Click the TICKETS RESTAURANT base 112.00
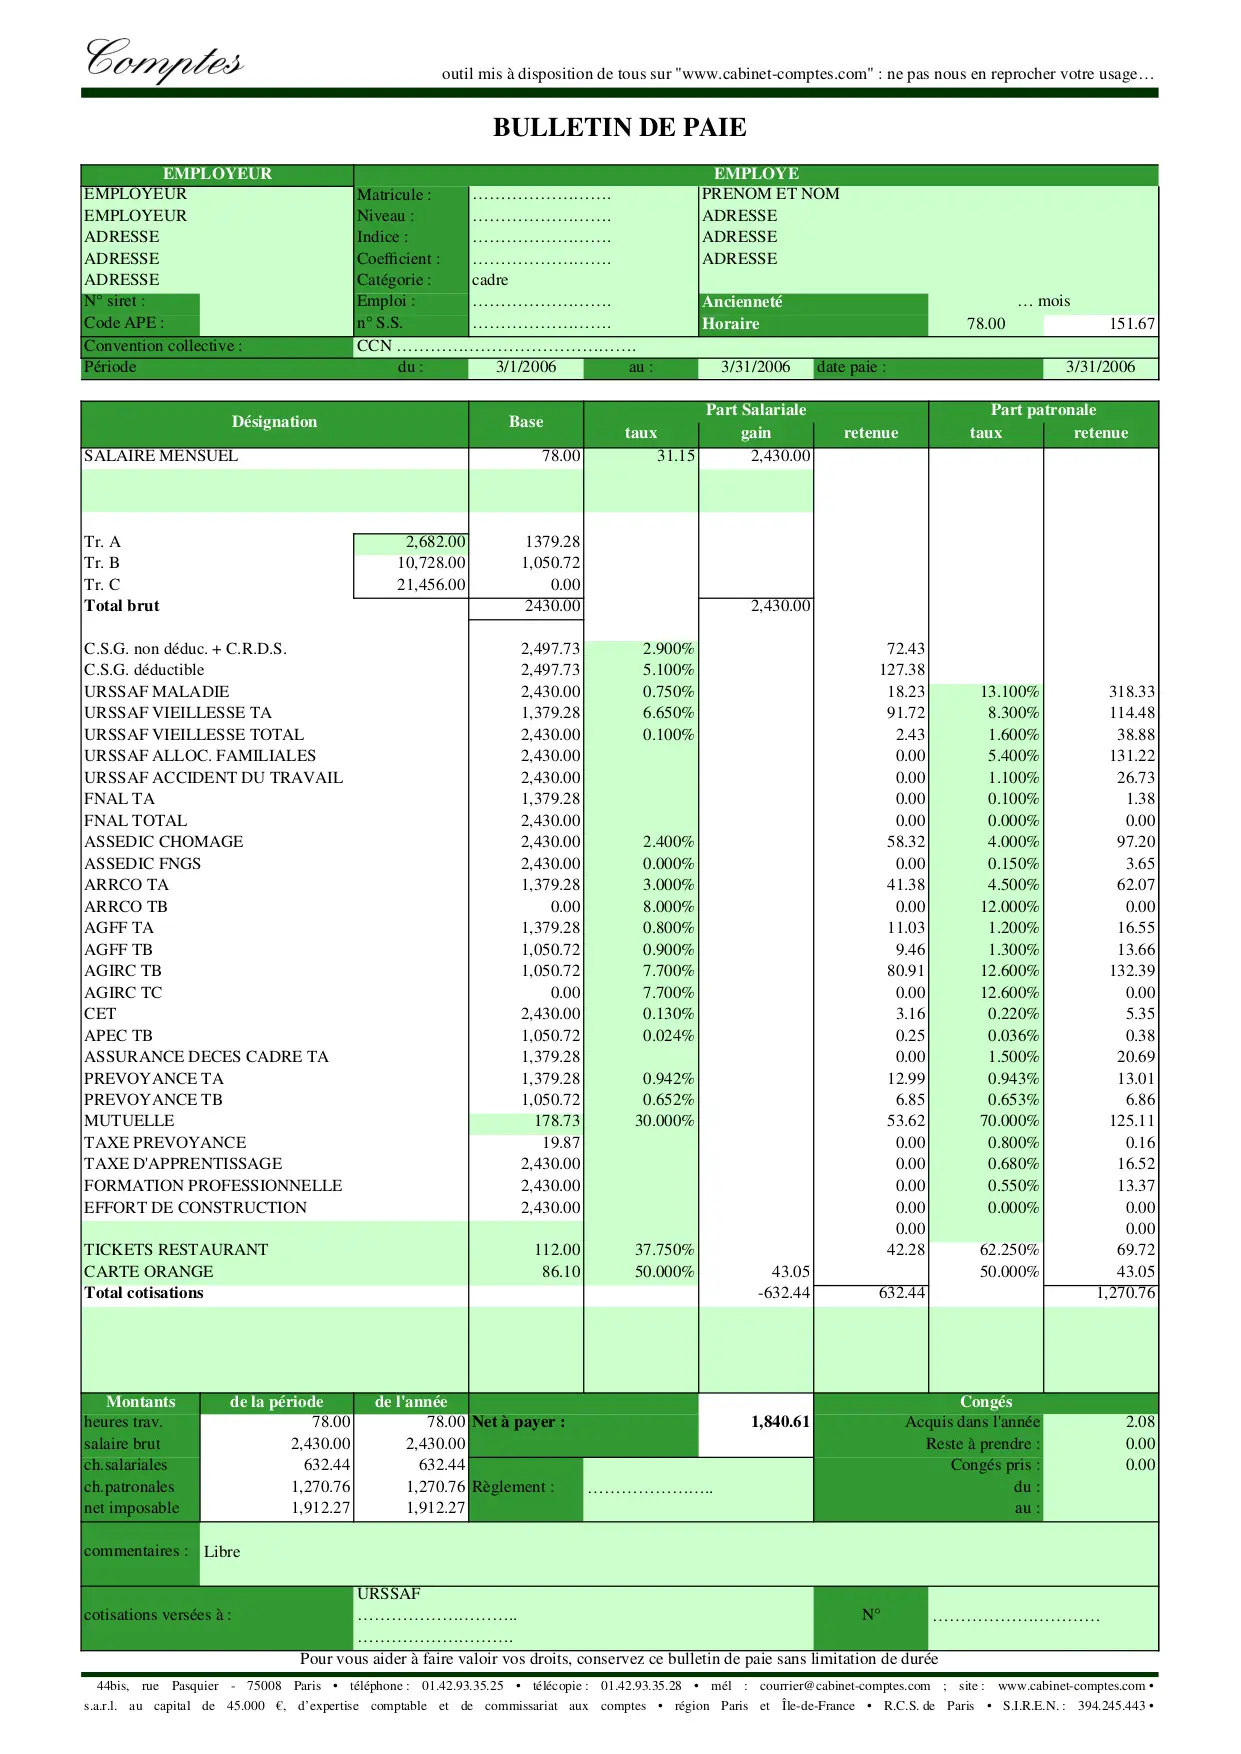The height and width of the screenshot is (1754, 1241). [556, 1250]
